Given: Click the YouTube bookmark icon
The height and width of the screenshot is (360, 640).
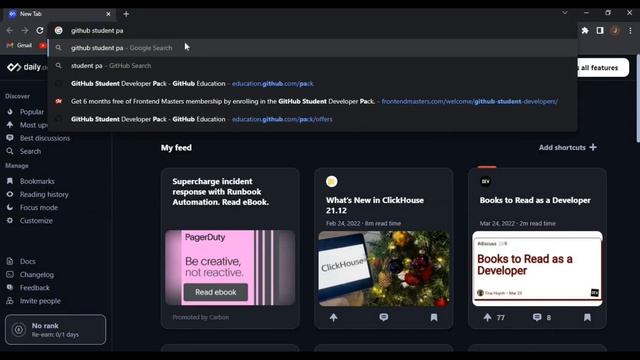Looking at the screenshot, I should click(x=42, y=45).
